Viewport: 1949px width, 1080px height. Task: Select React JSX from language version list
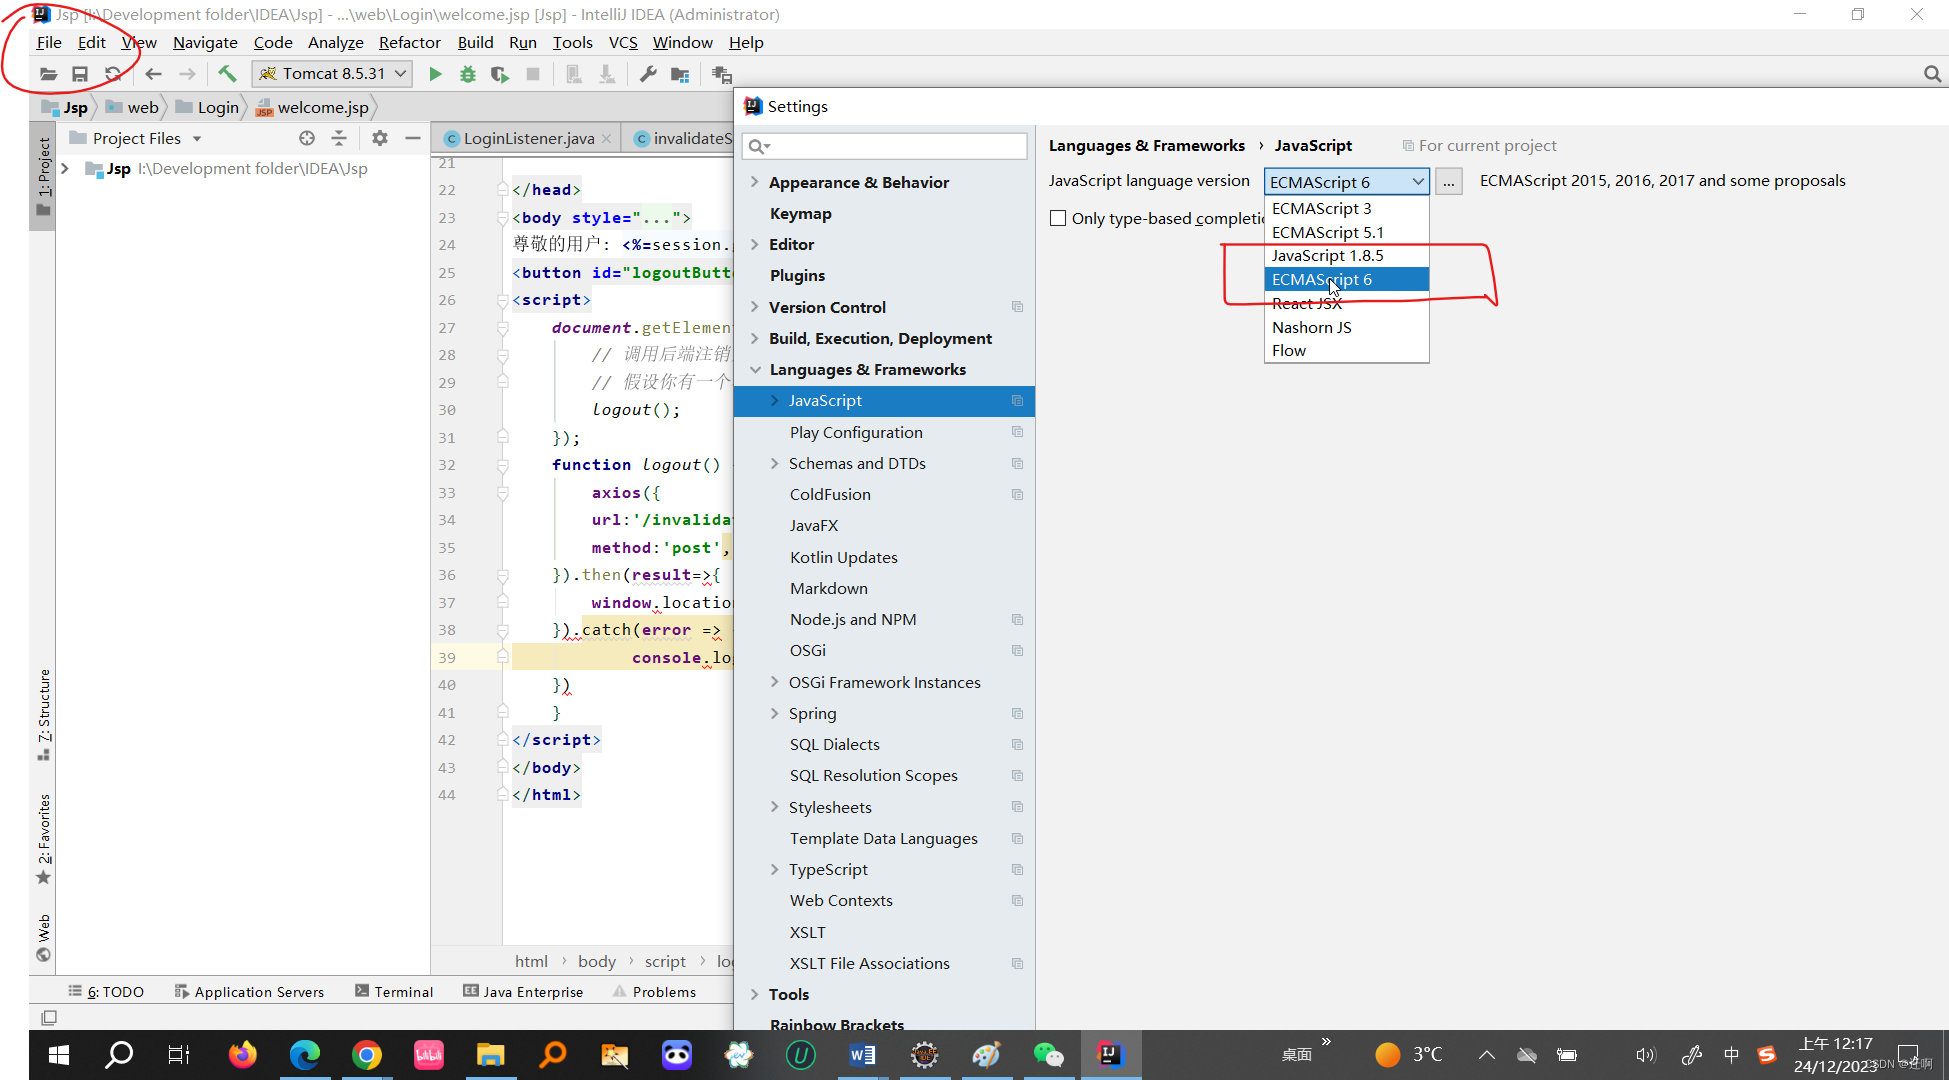pos(1307,303)
